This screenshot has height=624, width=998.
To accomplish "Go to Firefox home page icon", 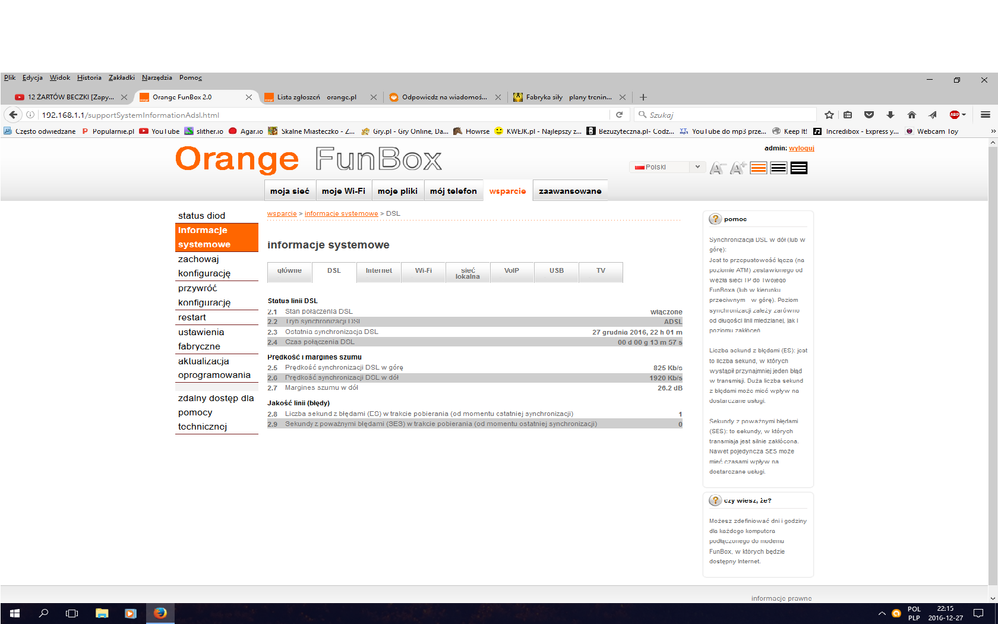I will [x=910, y=115].
